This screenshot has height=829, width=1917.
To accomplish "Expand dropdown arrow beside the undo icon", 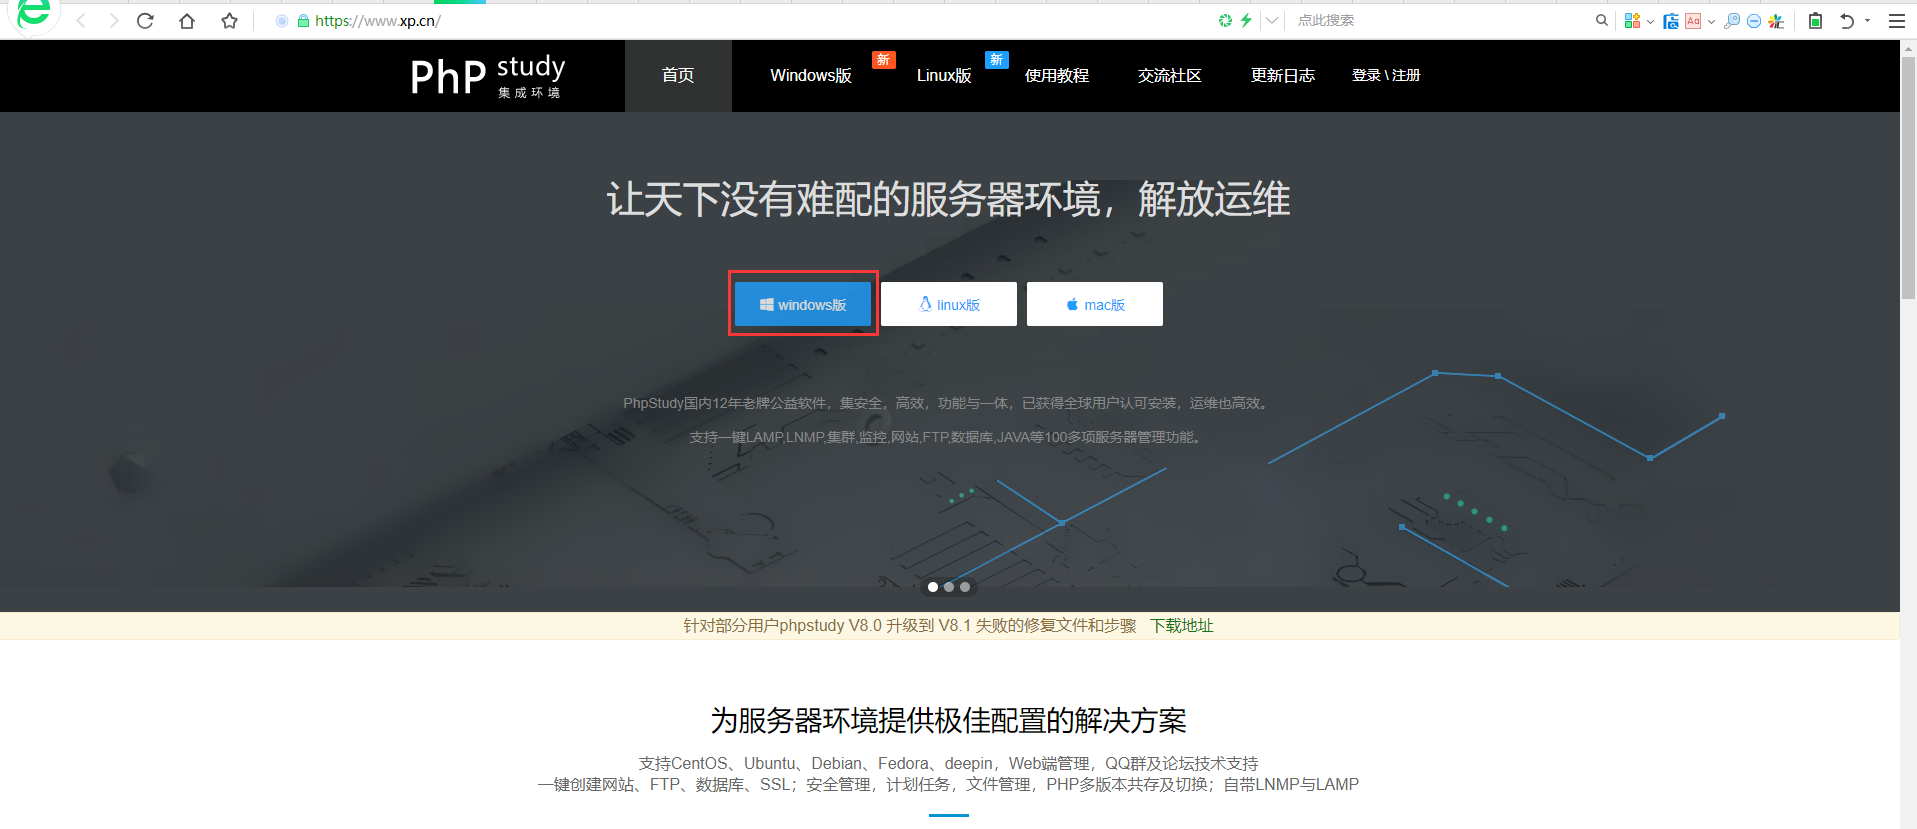I will pos(1867,21).
